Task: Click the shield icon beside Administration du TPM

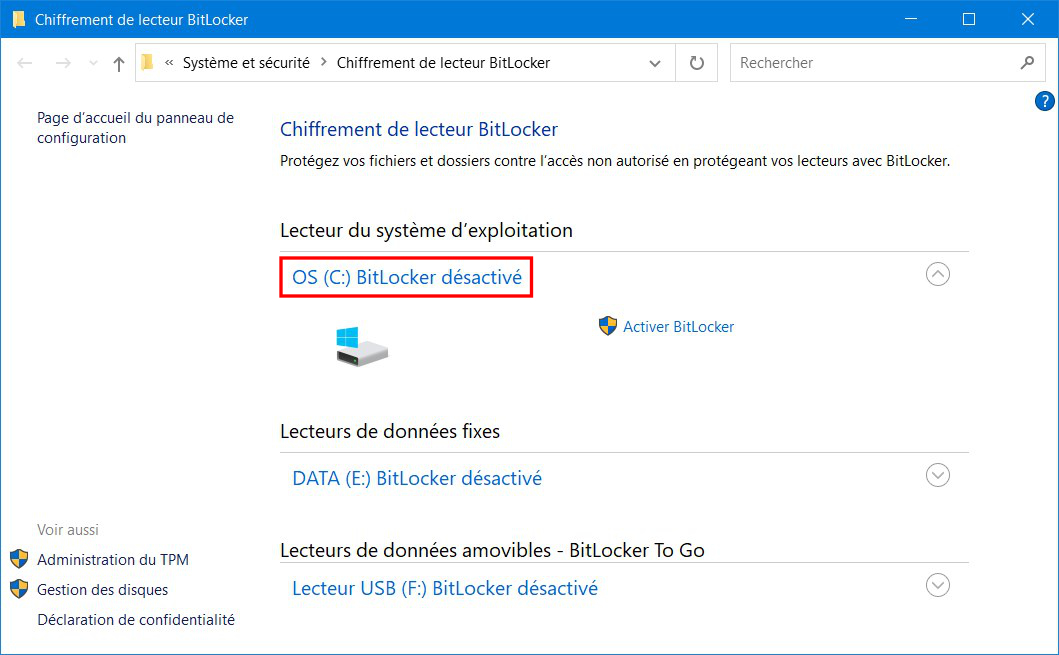Action: click(19, 559)
